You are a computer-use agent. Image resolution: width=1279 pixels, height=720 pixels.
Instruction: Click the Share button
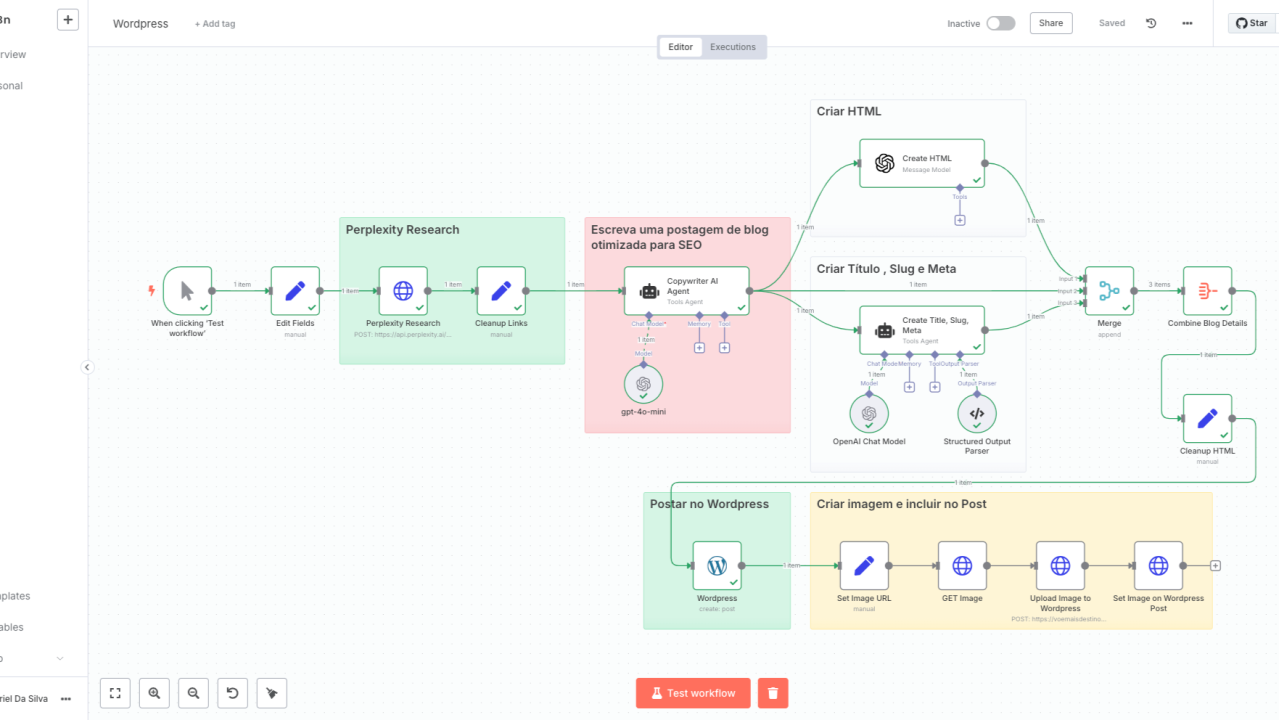tap(1051, 23)
